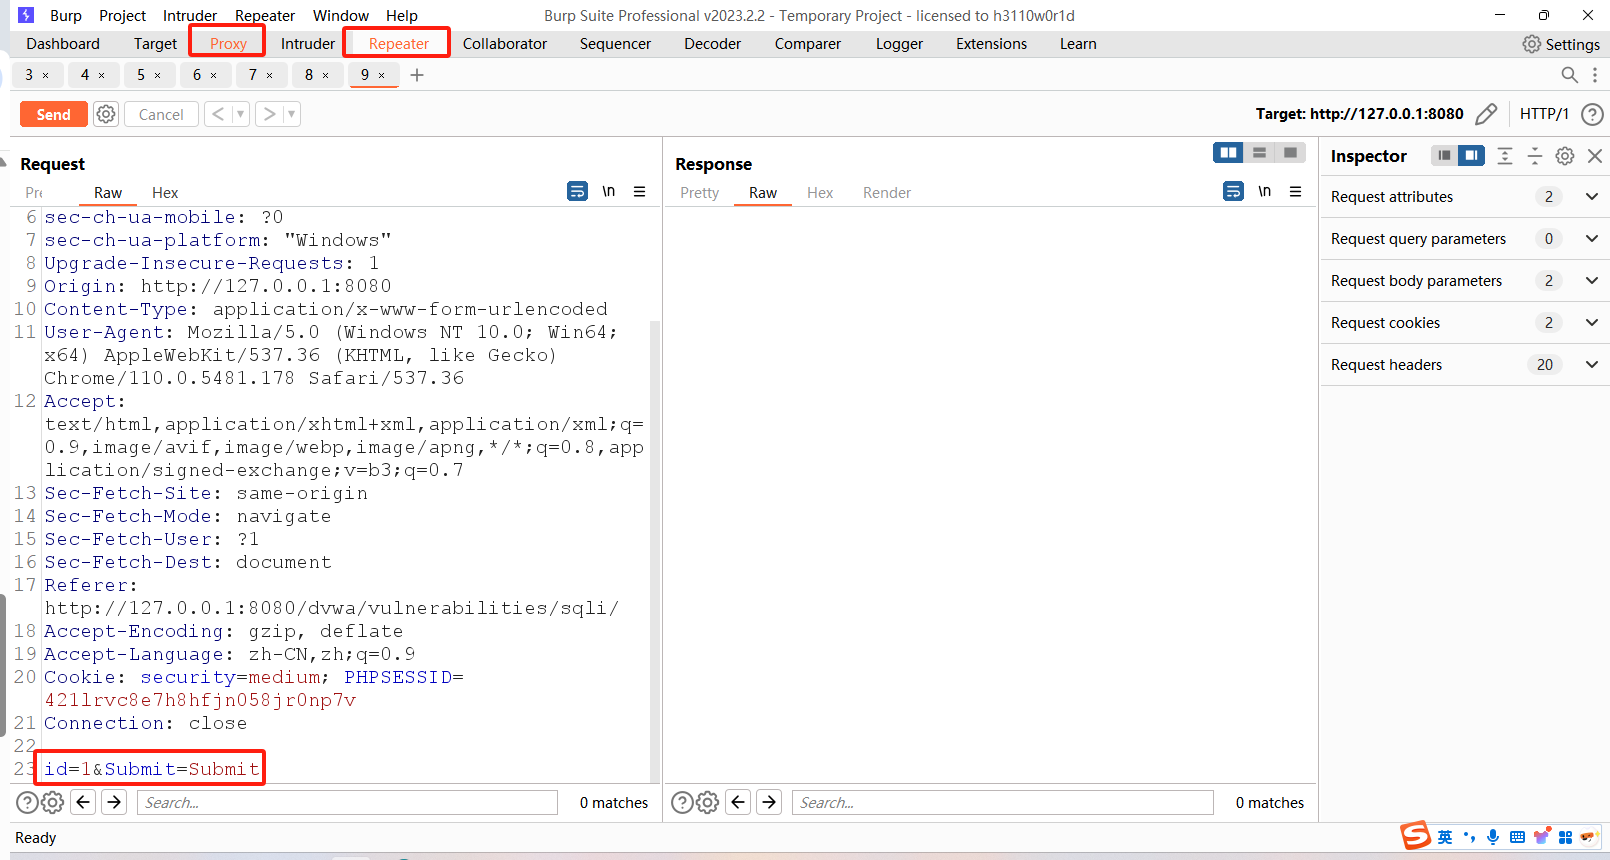The height and width of the screenshot is (860, 1610).
Task: Close Repeater tab 5
Action: 157,75
